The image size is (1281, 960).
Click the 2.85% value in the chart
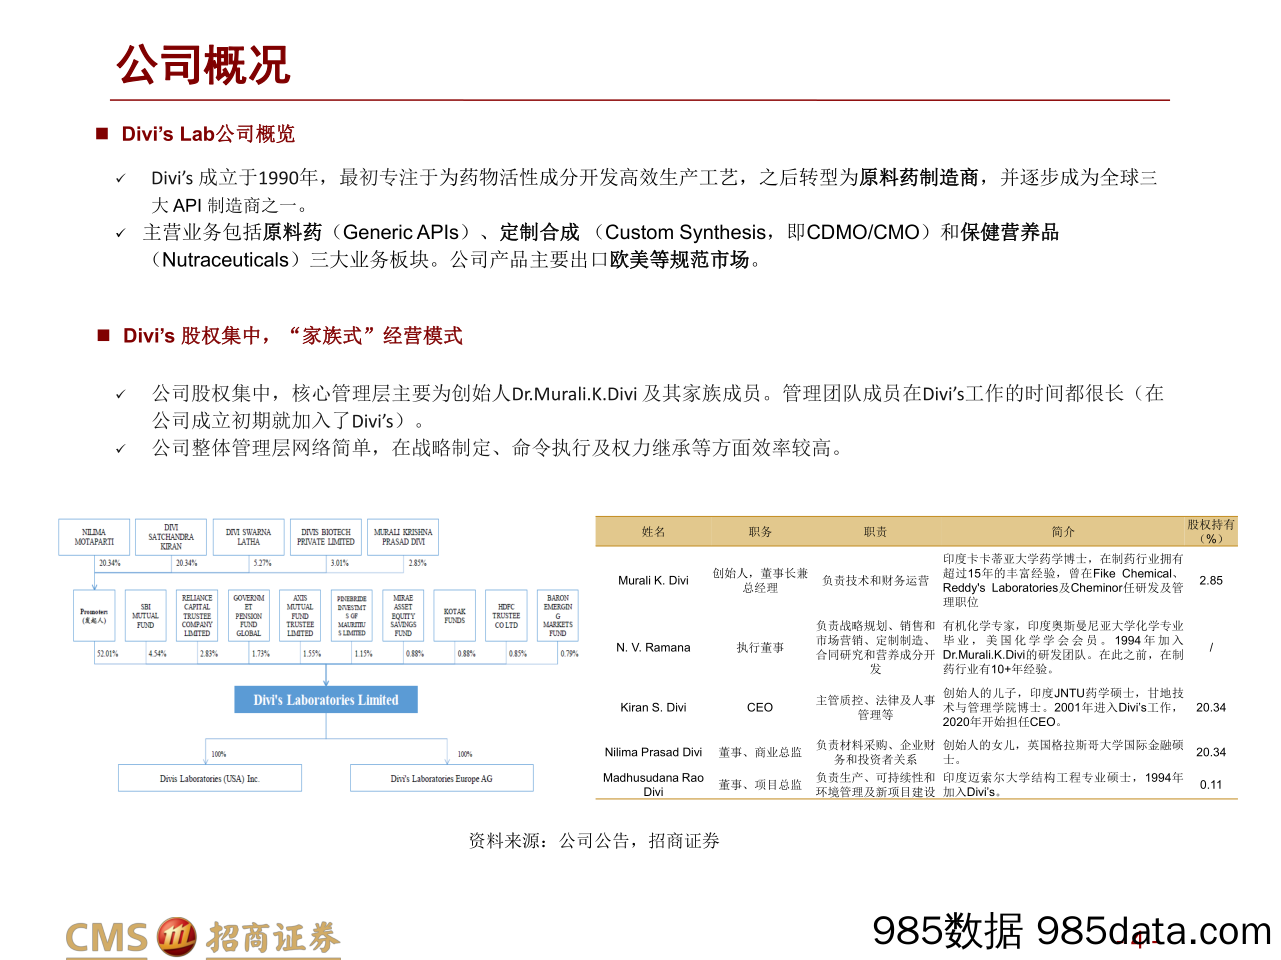click(418, 563)
